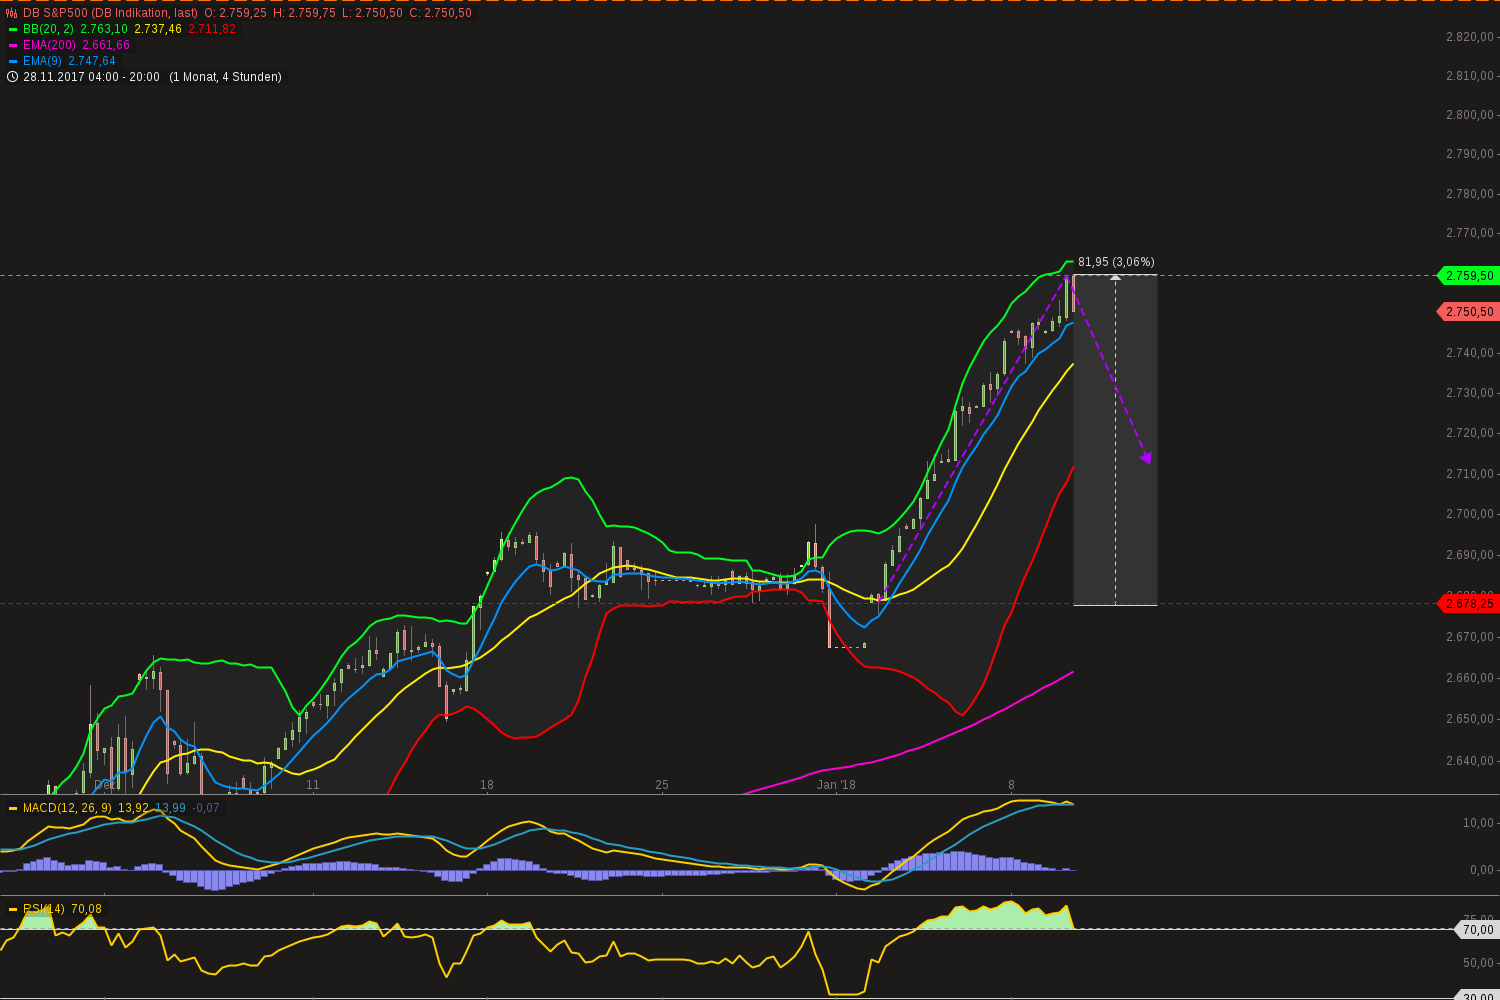Click the blue EMA(9) color marker
This screenshot has height=1000, width=1500.
[x=13, y=61]
